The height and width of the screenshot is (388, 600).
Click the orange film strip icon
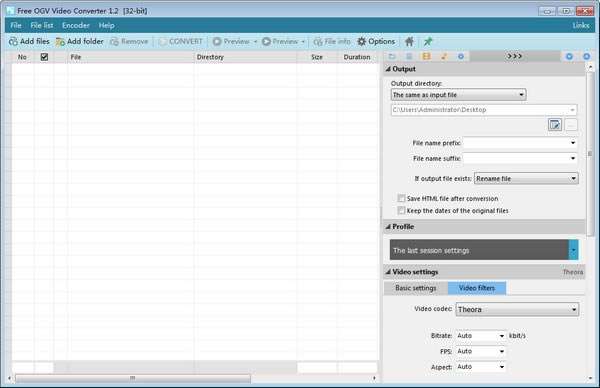[426, 56]
